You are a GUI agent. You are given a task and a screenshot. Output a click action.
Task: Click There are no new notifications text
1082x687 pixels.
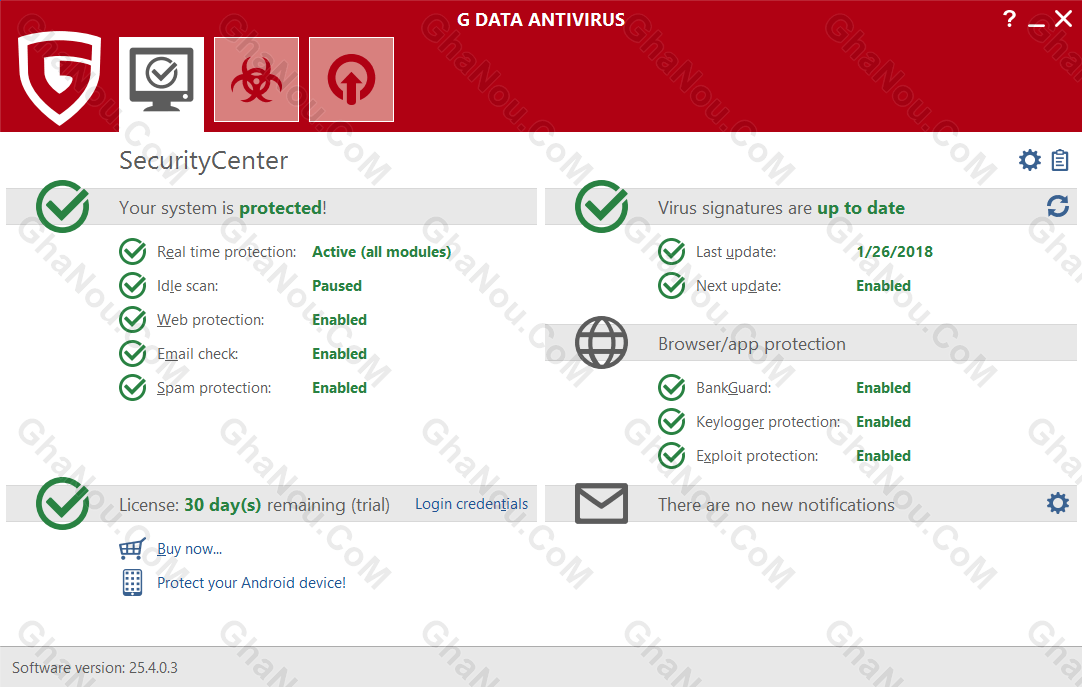pos(776,504)
